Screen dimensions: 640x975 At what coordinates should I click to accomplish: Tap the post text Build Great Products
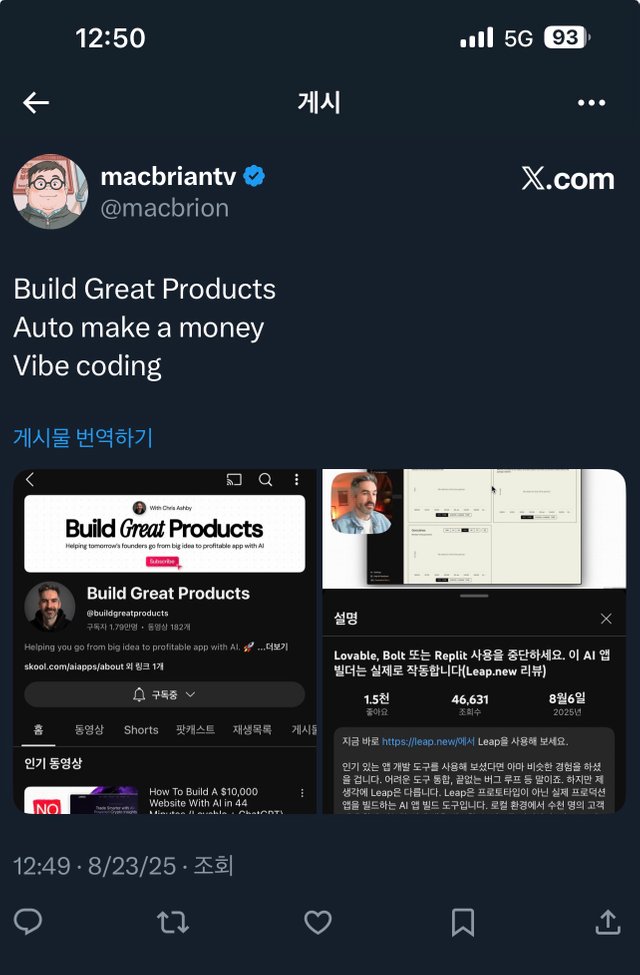tap(145, 289)
